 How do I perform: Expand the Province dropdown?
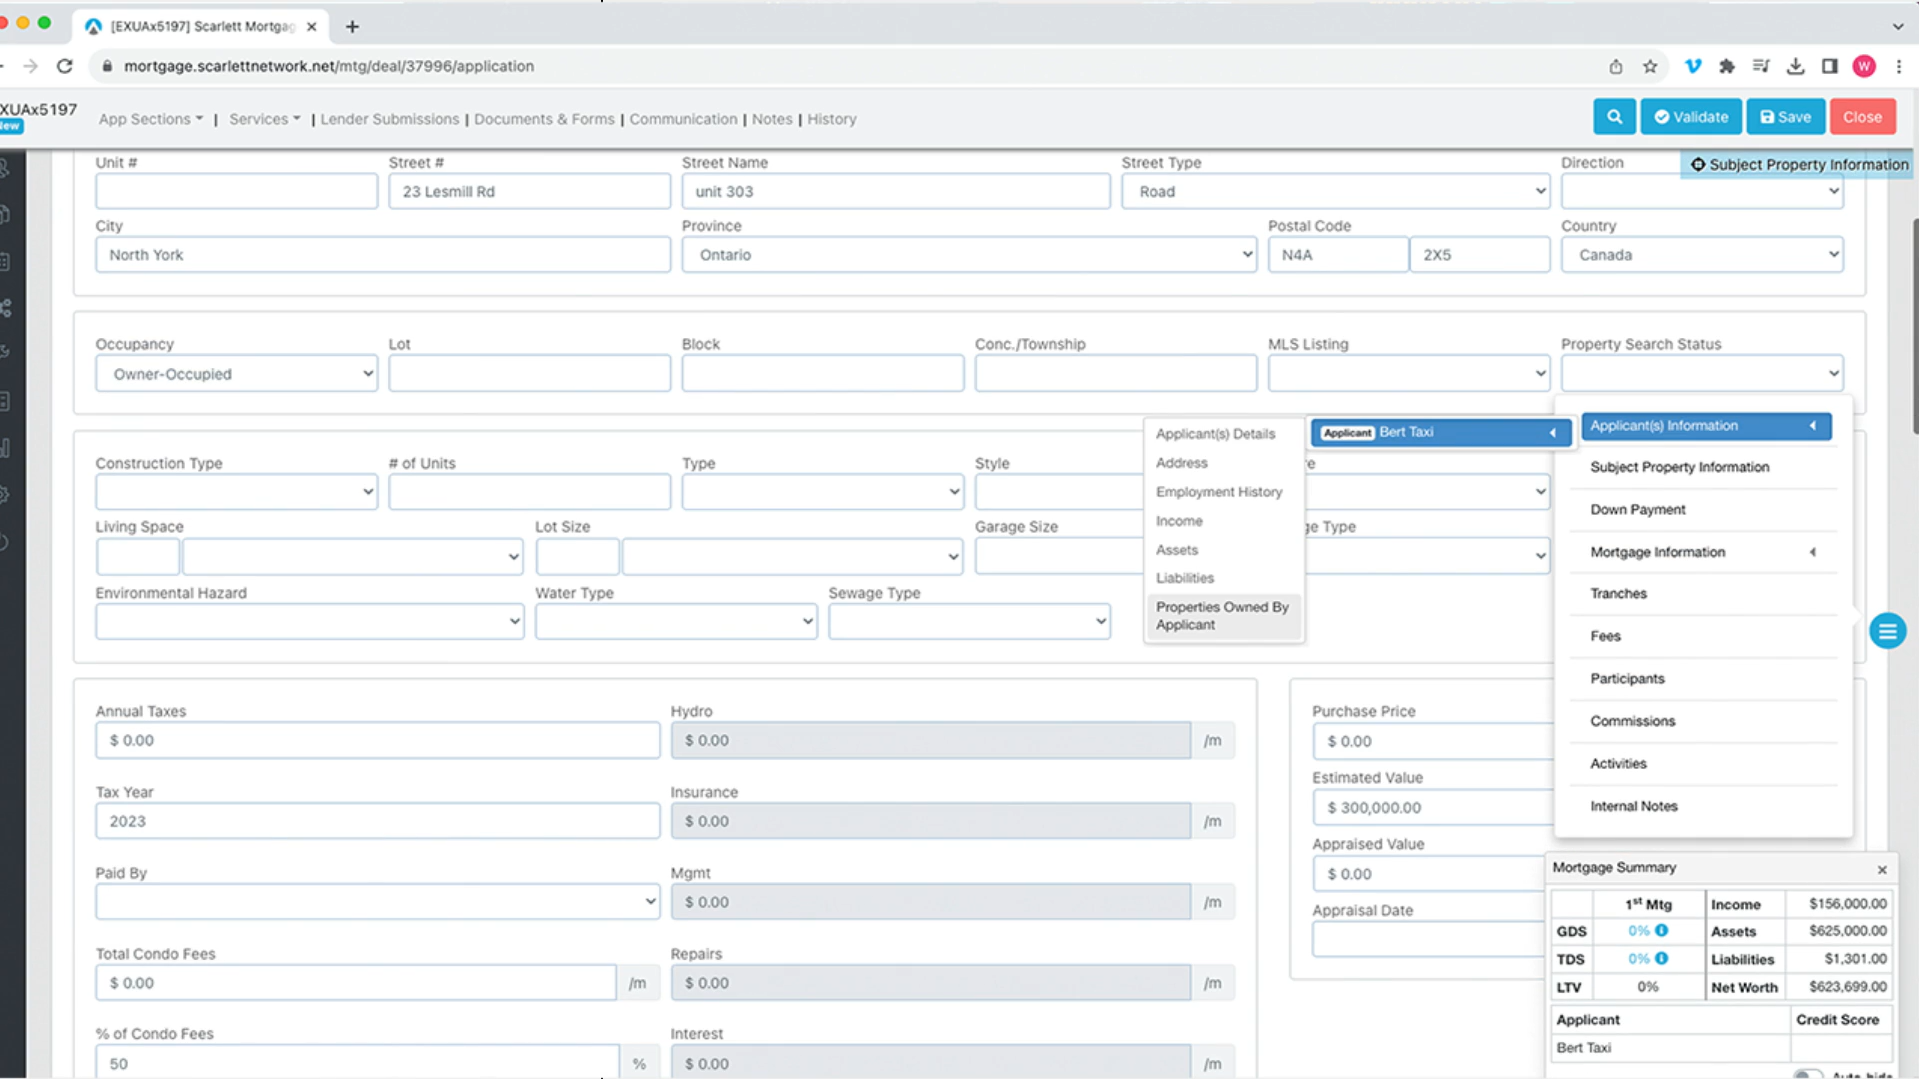[x=968, y=255]
